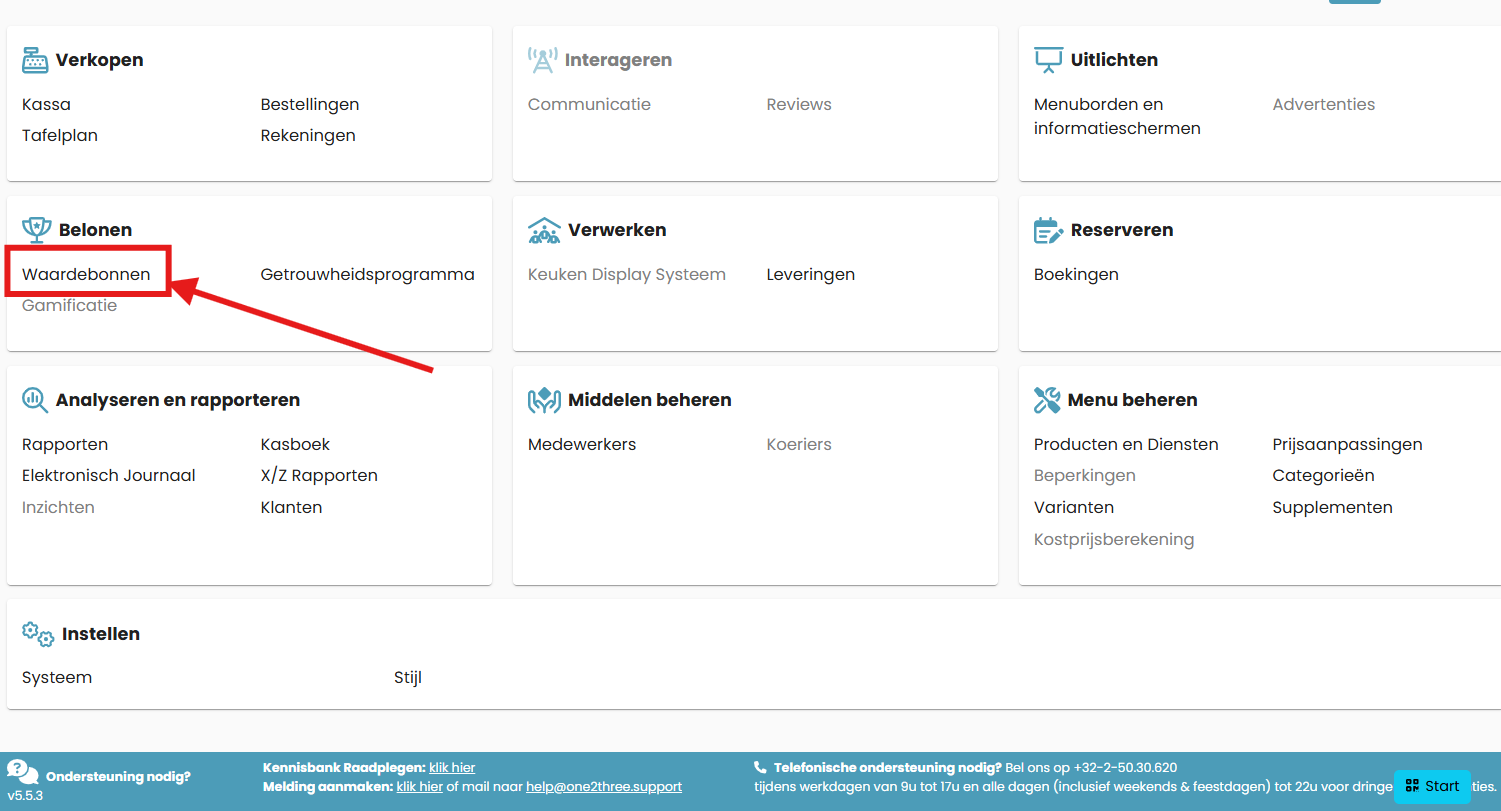Select Medewerkers under Middelen beheren
Screen dimensions: 1501x811
[x=582, y=444]
